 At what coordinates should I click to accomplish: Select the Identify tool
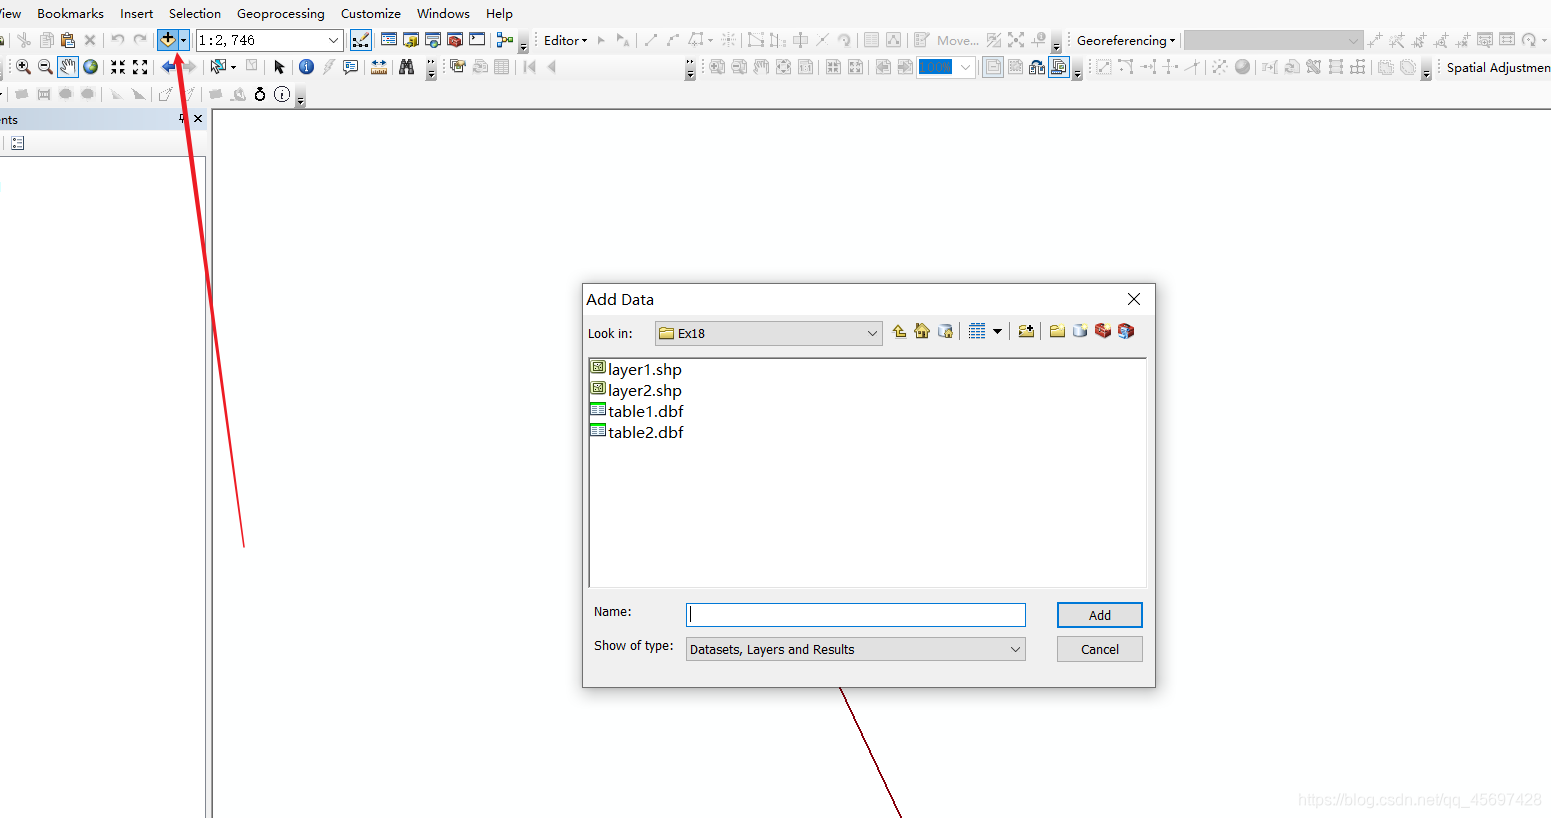[306, 67]
